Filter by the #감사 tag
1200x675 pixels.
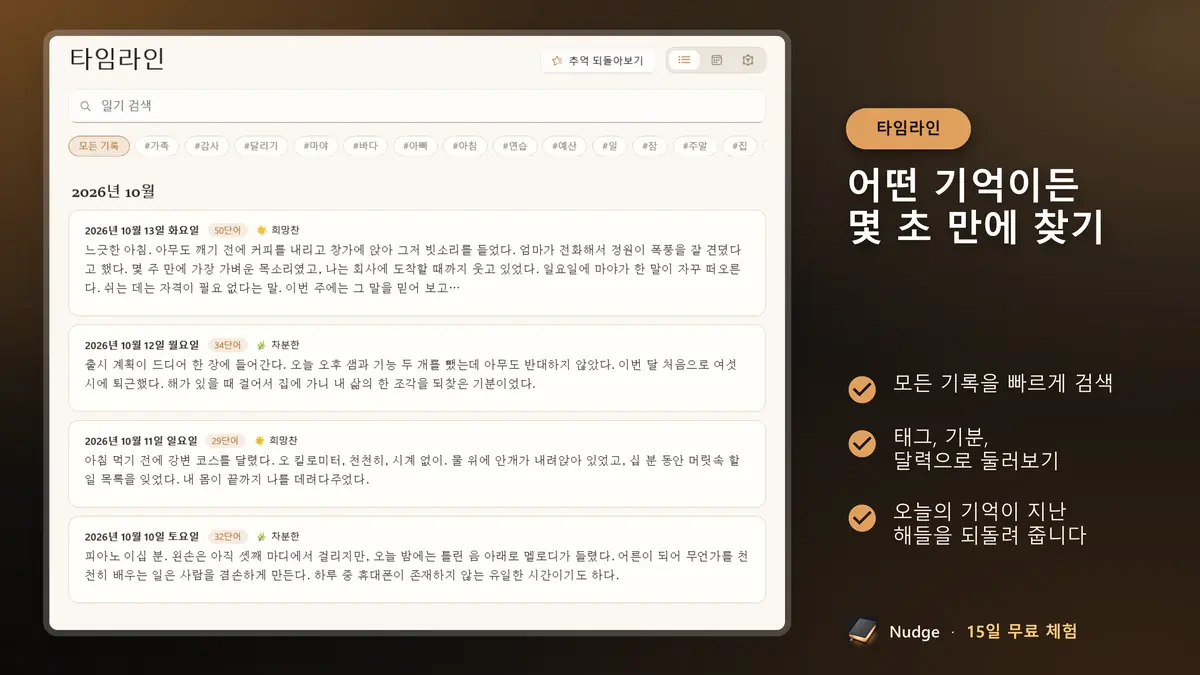pos(206,146)
